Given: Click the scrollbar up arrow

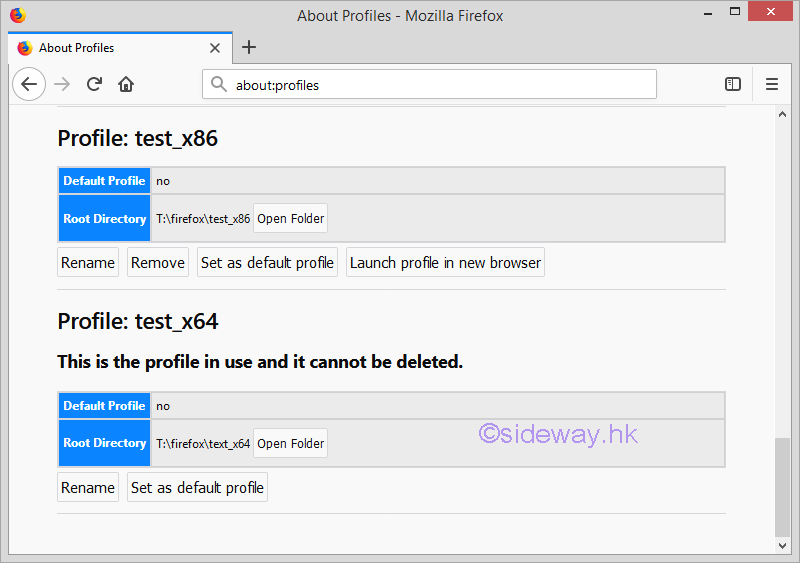Looking at the screenshot, I should point(783,114).
